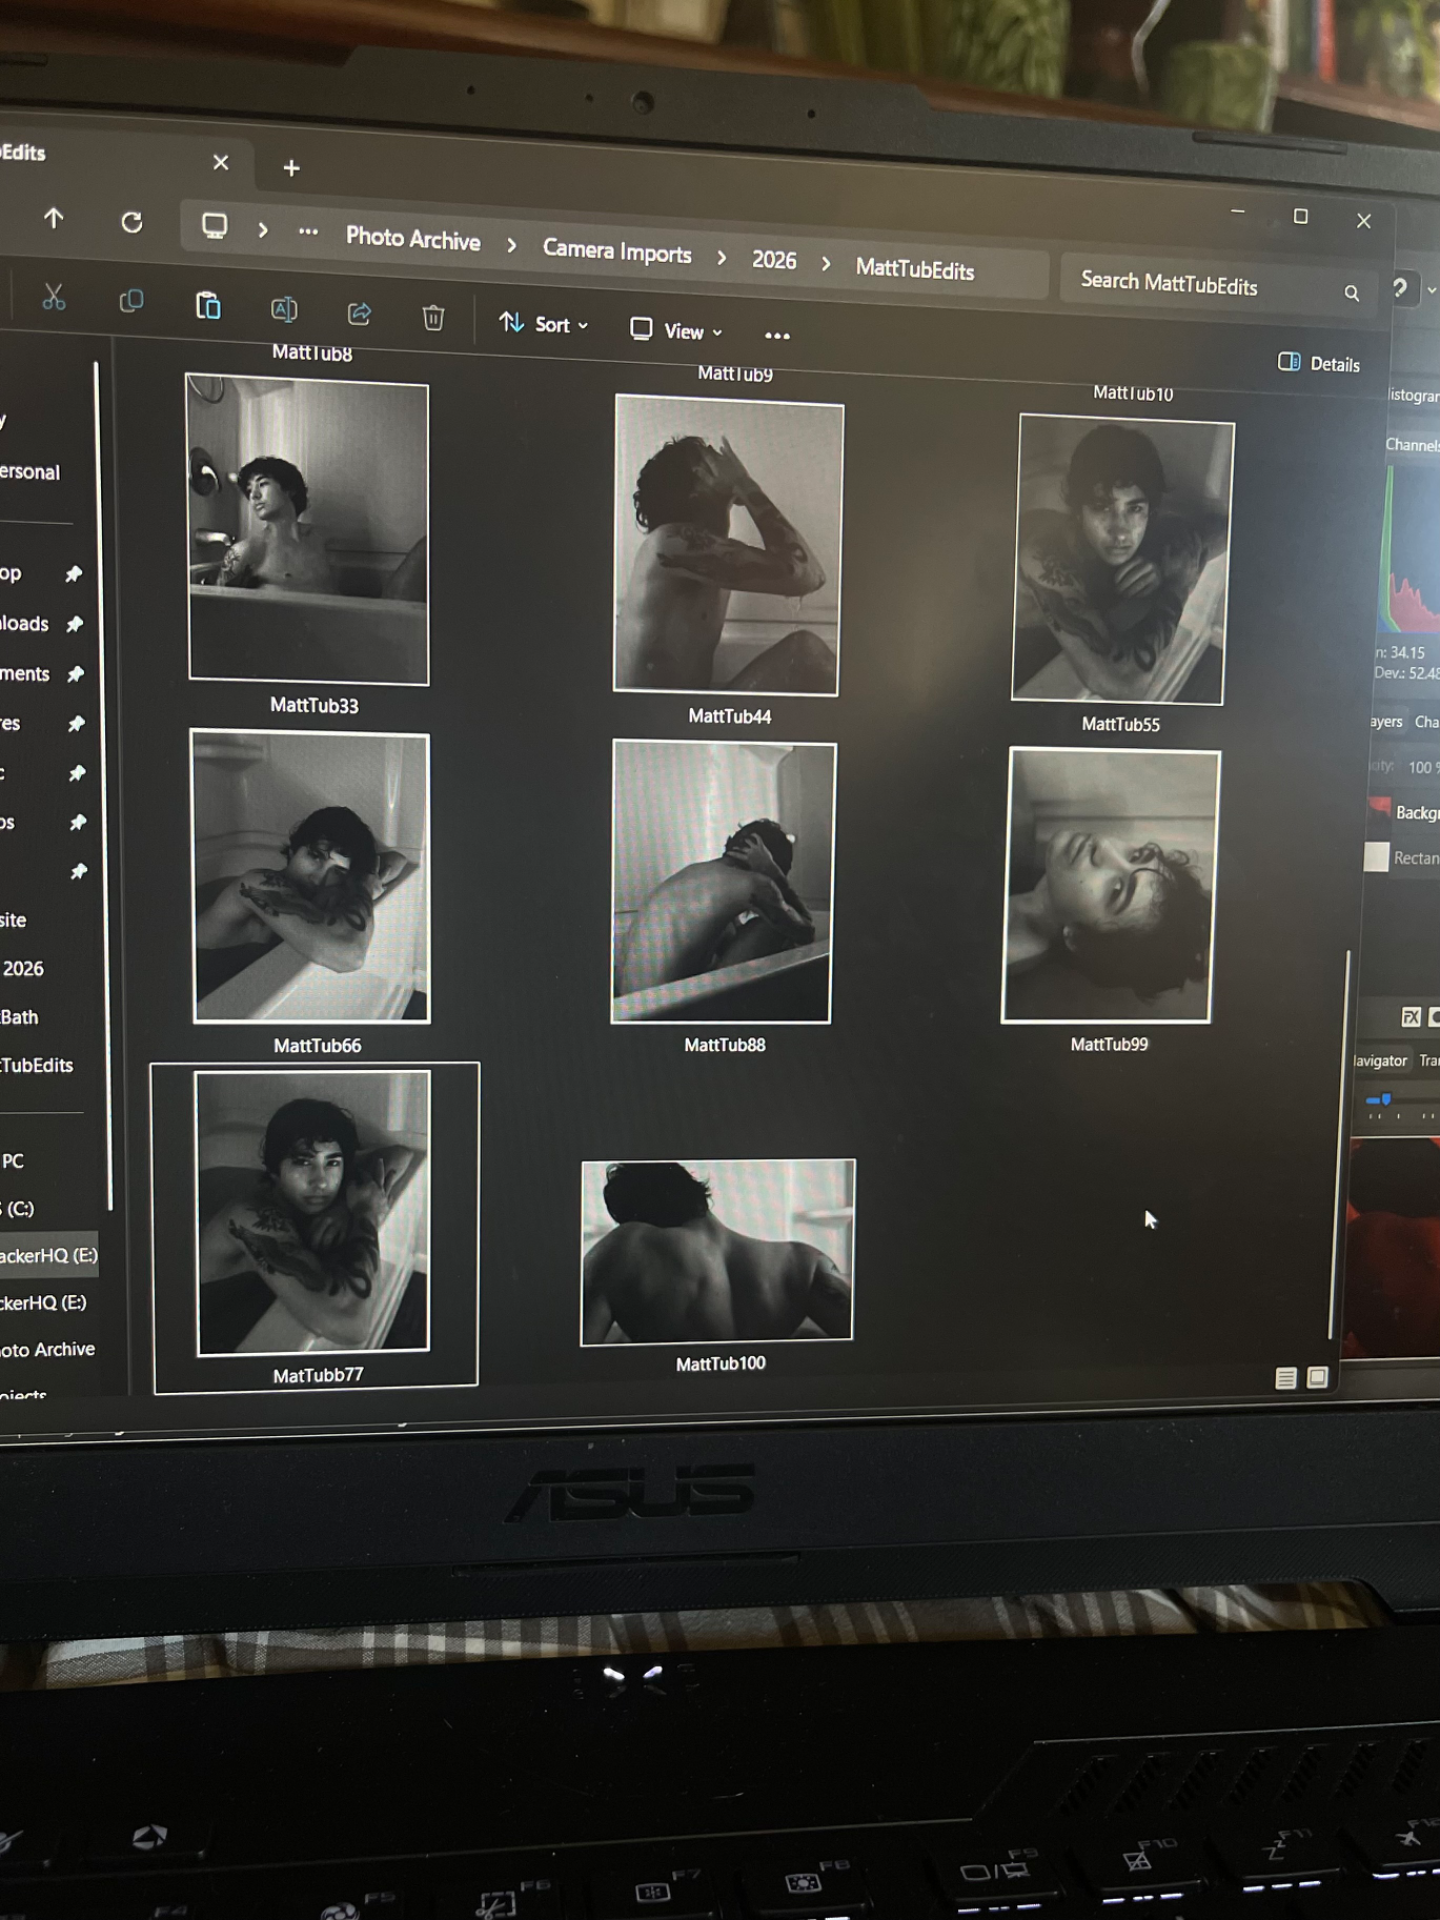The width and height of the screenshot is (1440, 1920).
Task: Select the Rectangle layer thumbnail in editor behind
Action: (x=1377, y=857)
